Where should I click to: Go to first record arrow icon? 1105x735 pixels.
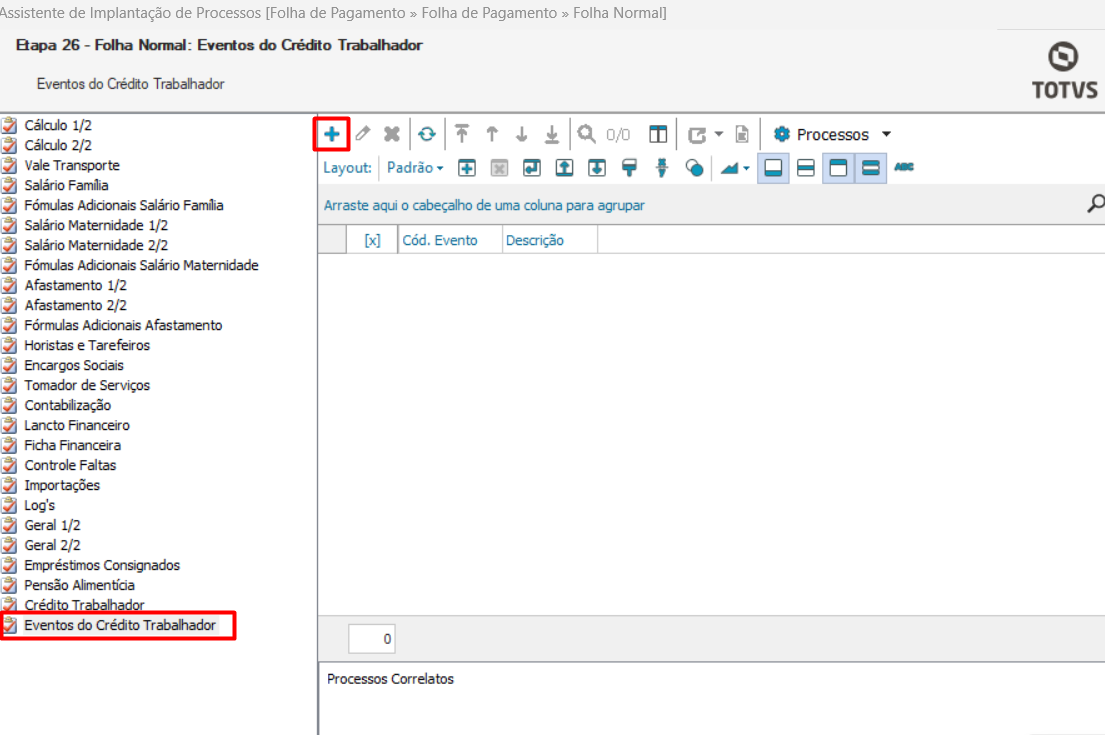point(461,134)
